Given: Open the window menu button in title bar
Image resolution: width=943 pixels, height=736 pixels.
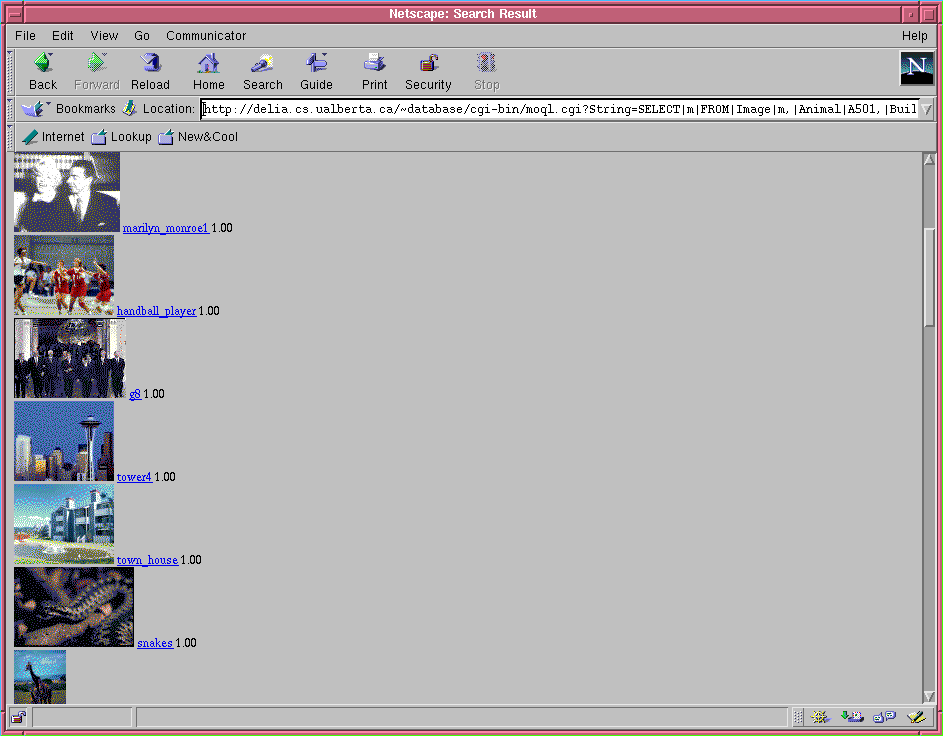Looking at the screenshot, I should point(16,14).
